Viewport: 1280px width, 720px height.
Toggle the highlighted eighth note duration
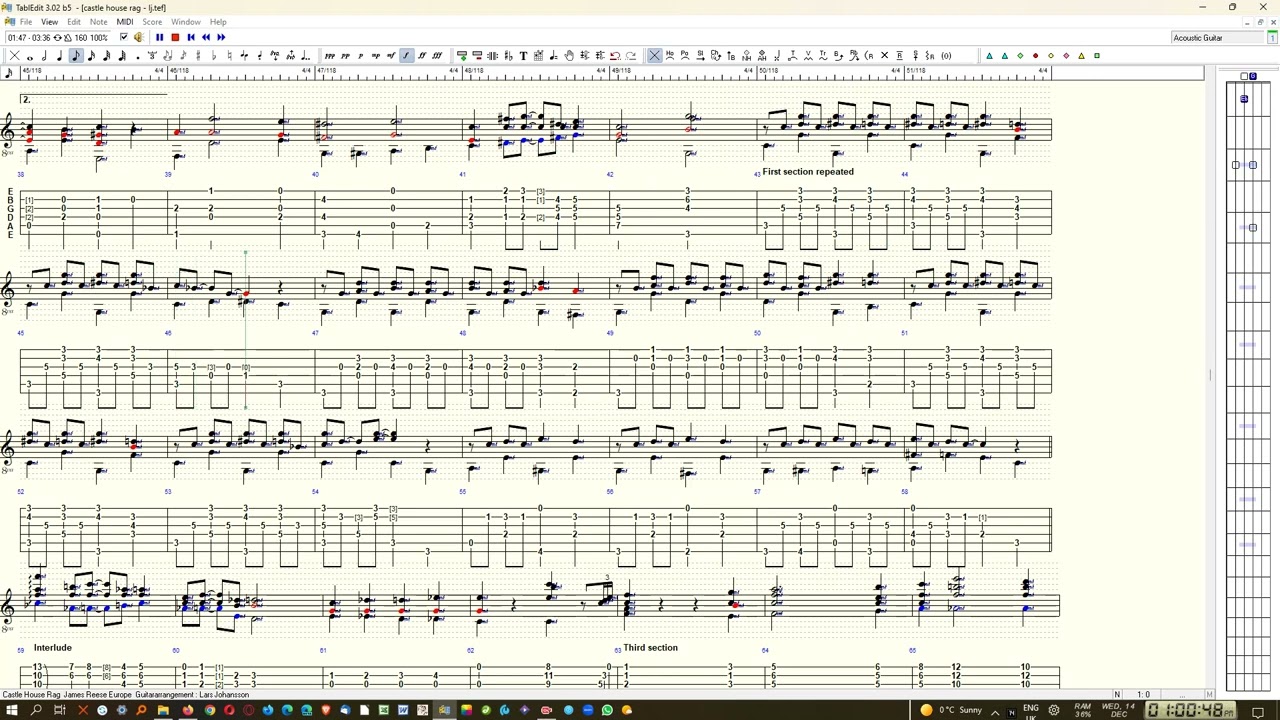point(75,56)
